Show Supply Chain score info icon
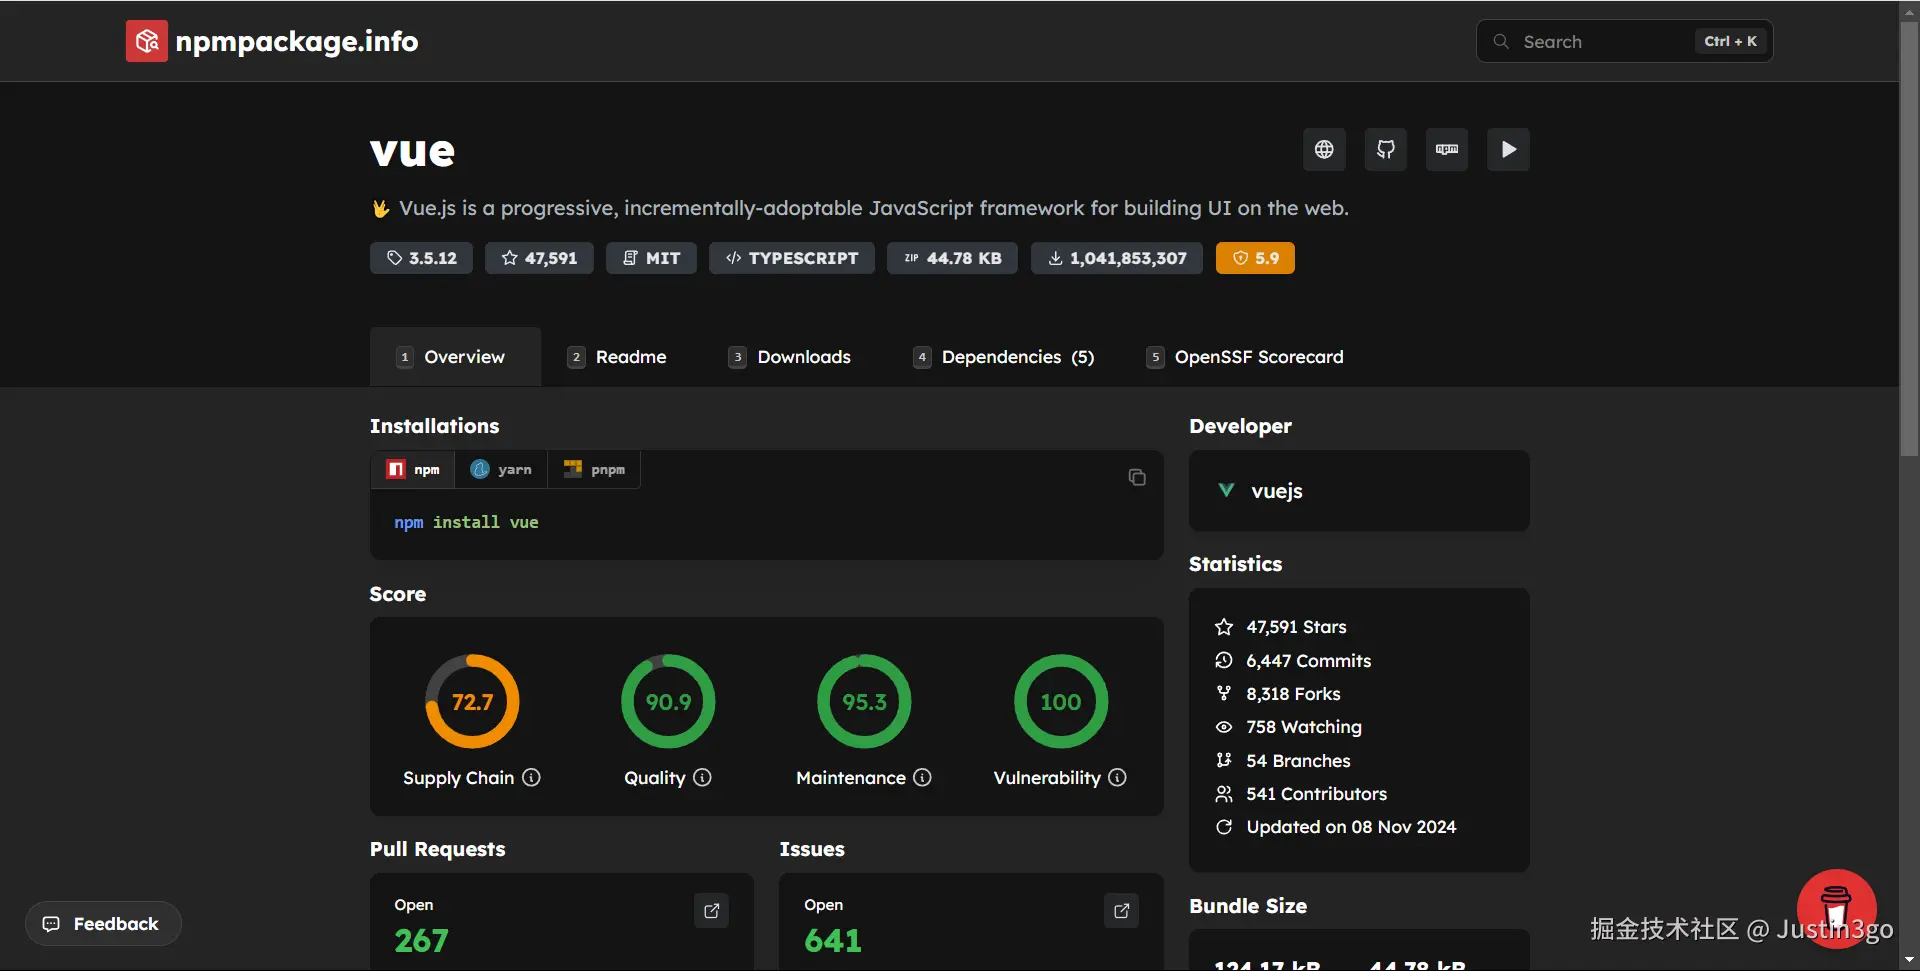 tap(532, 777)
